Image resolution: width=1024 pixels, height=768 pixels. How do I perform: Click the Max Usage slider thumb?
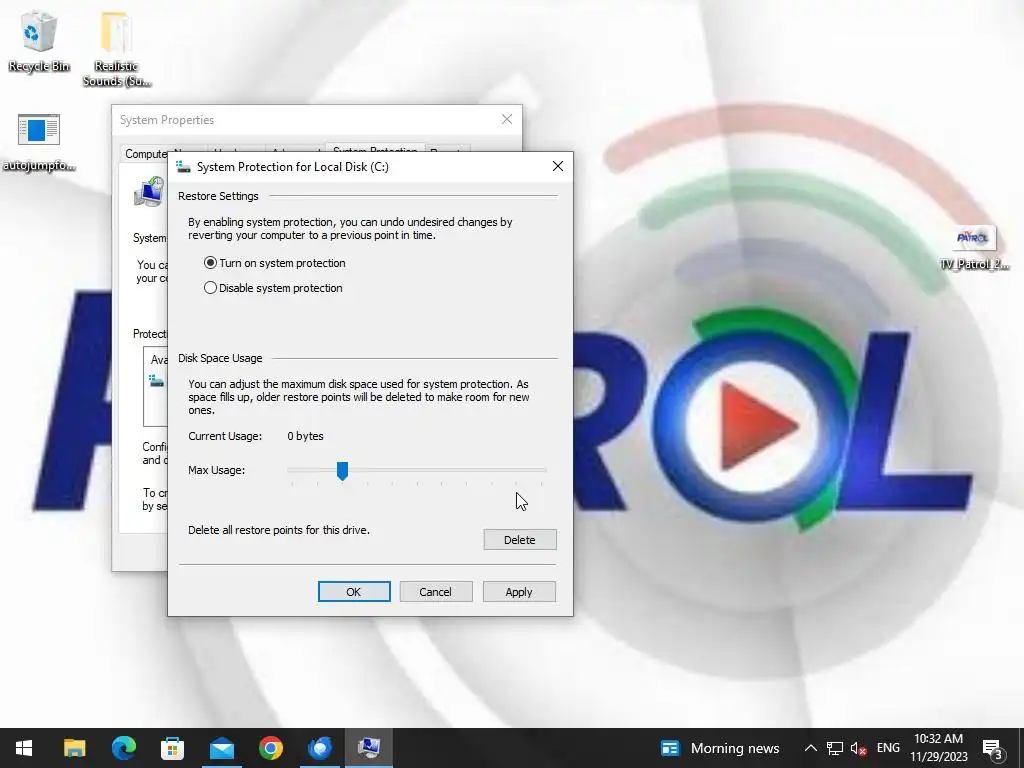342,471
